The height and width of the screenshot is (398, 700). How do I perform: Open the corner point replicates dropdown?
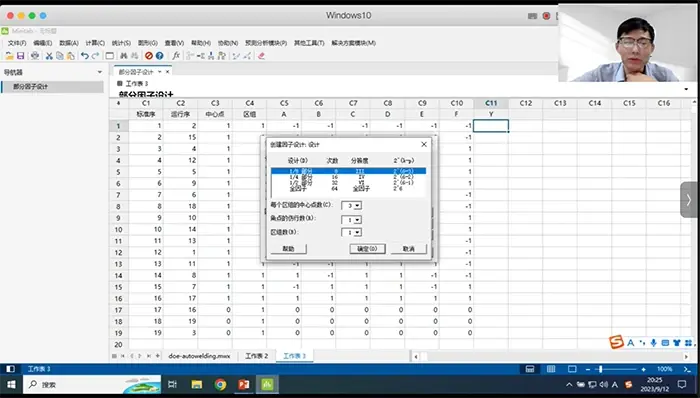[358, 220]
